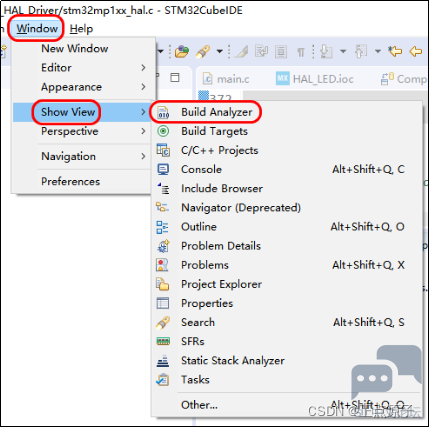Click the SFRs chip icon

click(x=163, y=341)
